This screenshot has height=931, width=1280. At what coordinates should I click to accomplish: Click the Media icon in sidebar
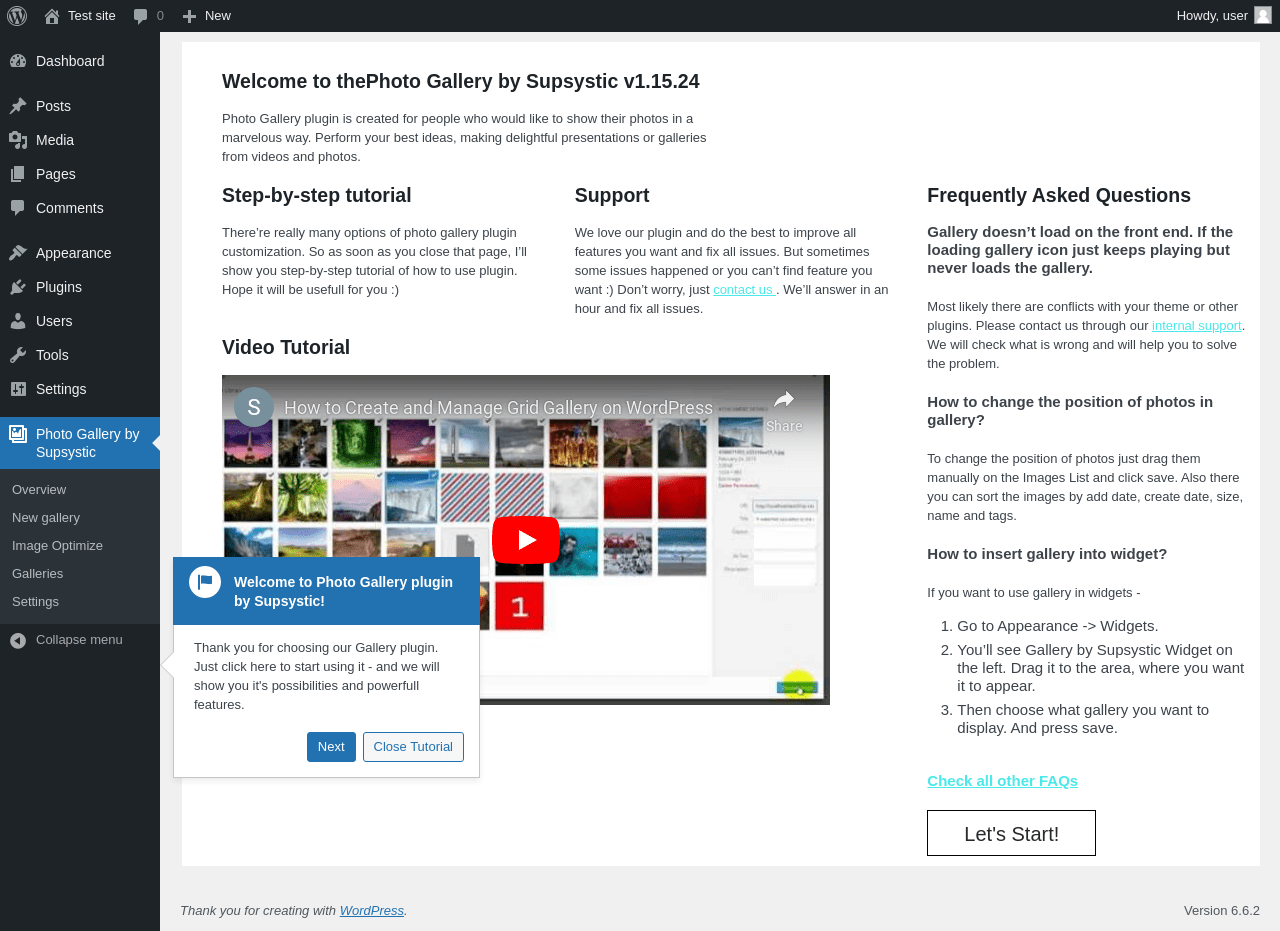tap(18, 140)
